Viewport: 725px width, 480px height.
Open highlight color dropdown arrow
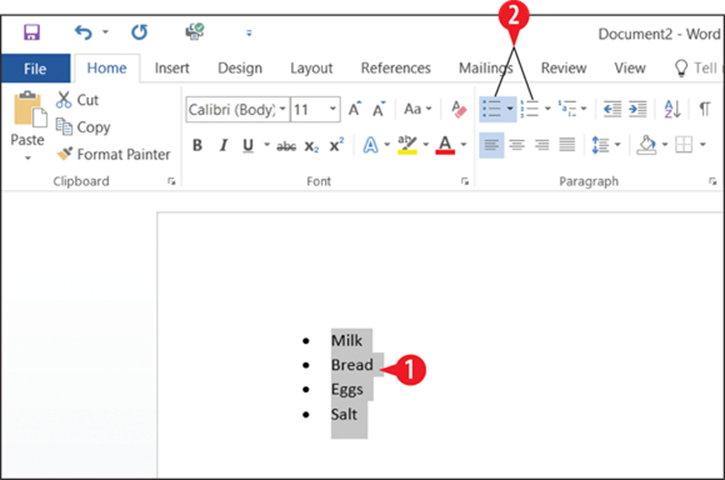[x=426, y=145]
